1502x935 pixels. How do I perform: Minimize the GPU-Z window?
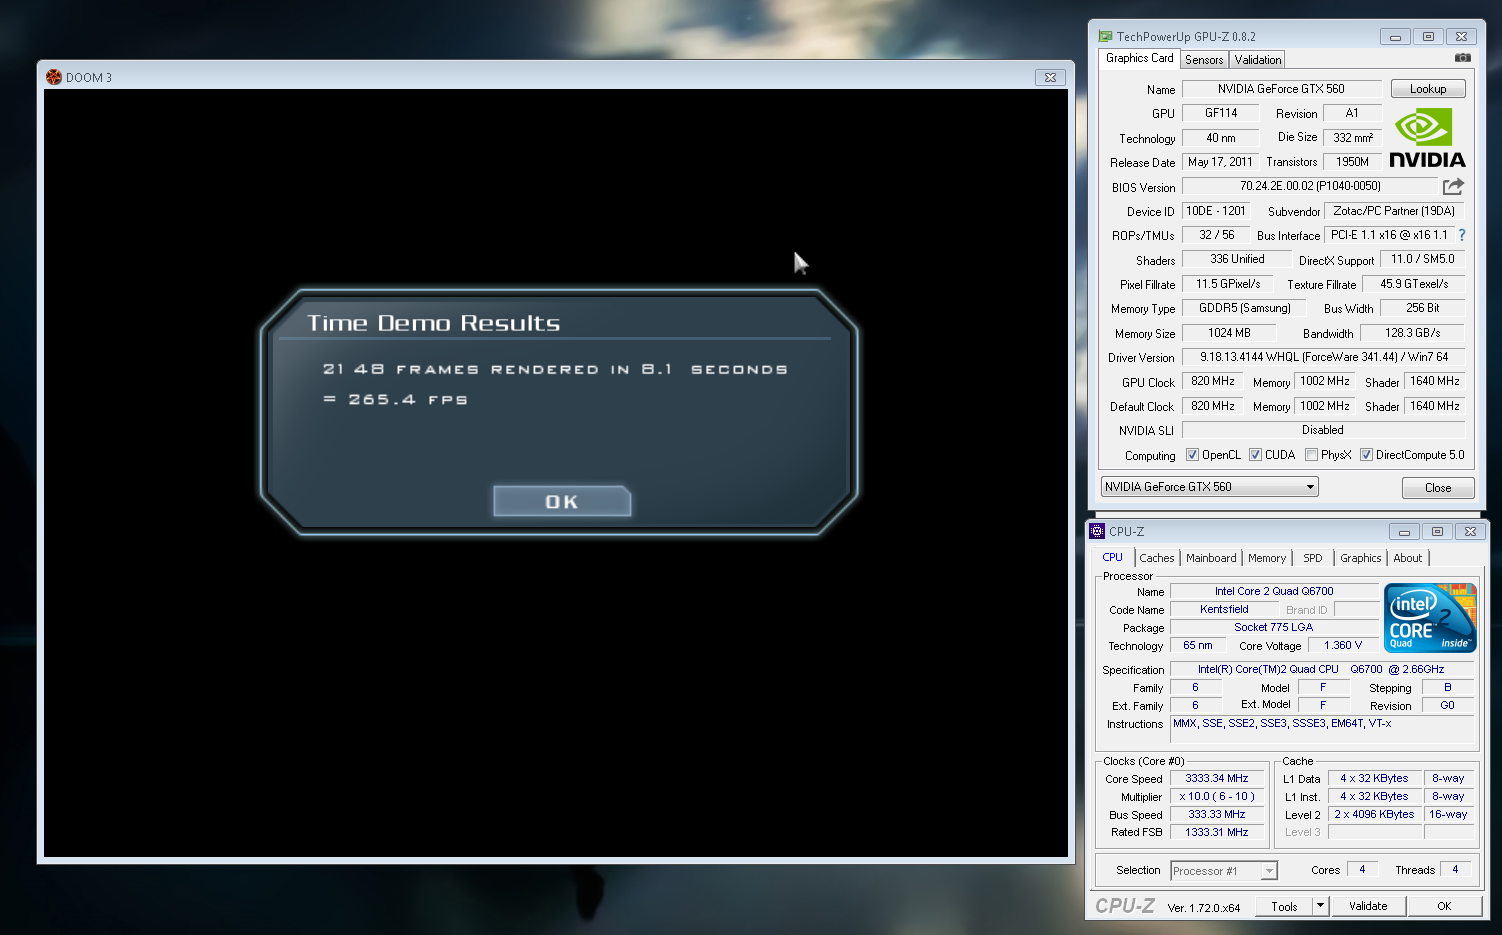click(1395, 37)
